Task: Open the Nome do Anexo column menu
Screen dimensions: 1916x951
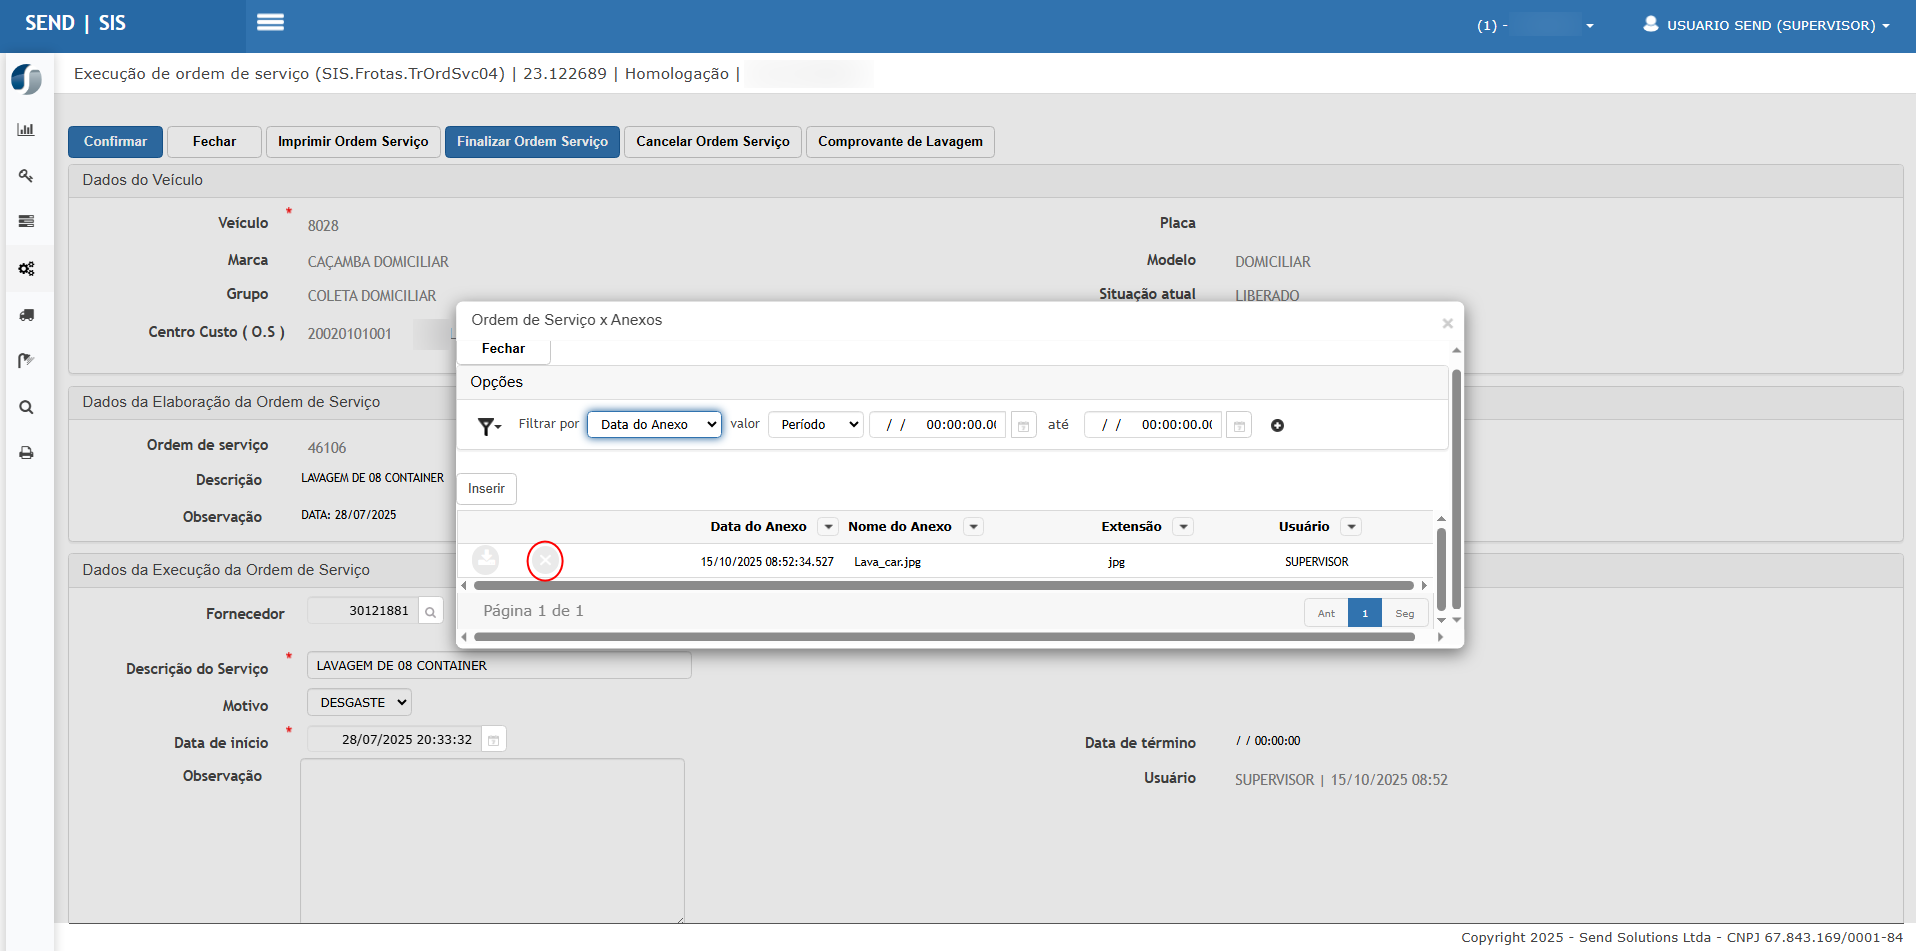Action: coord(974,527)
